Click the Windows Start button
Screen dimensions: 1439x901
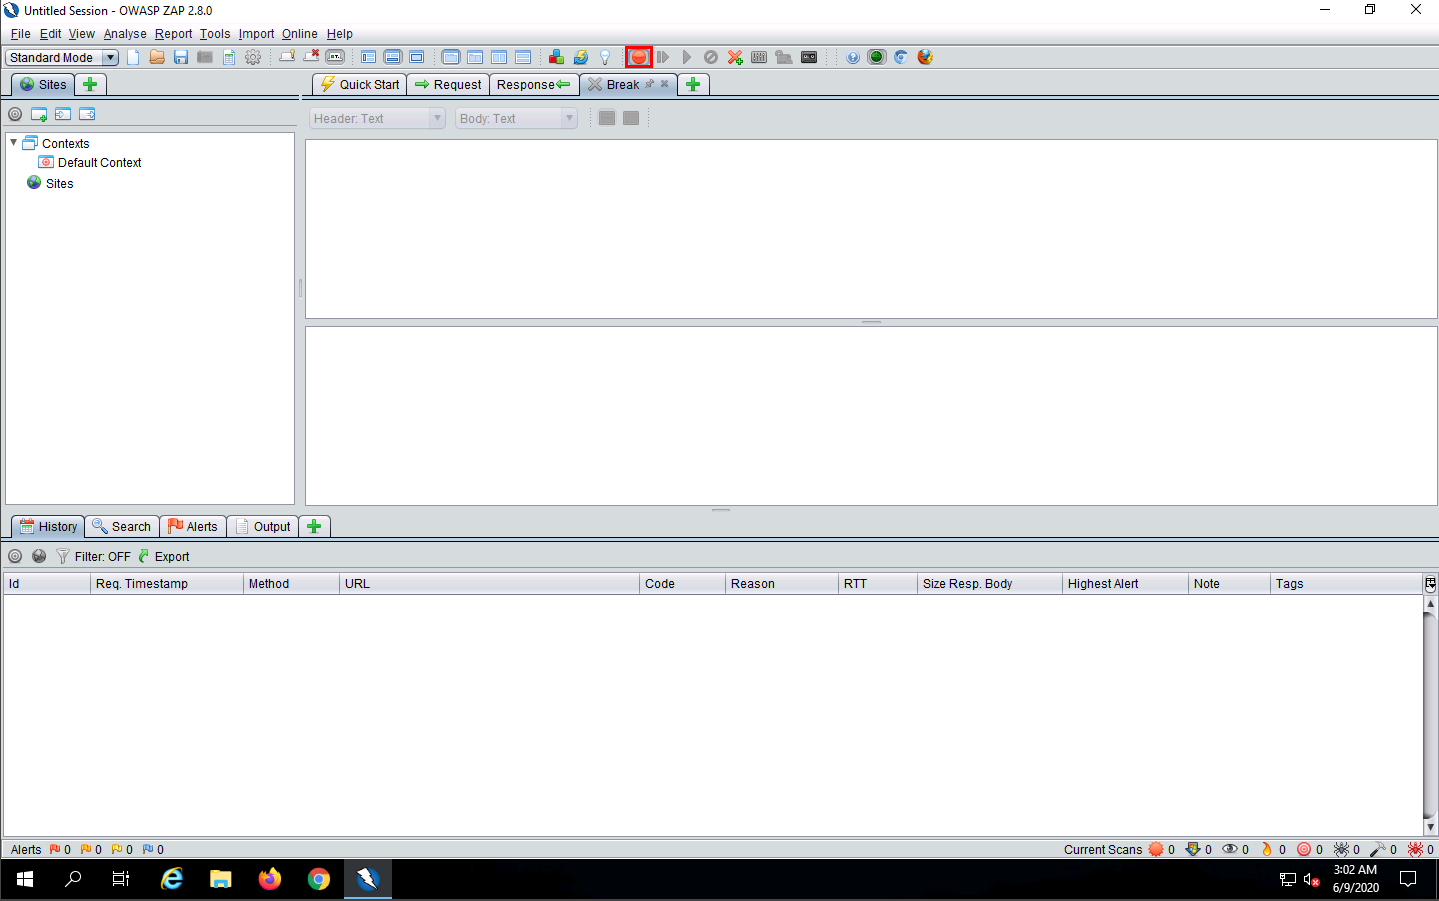point(25,879)
